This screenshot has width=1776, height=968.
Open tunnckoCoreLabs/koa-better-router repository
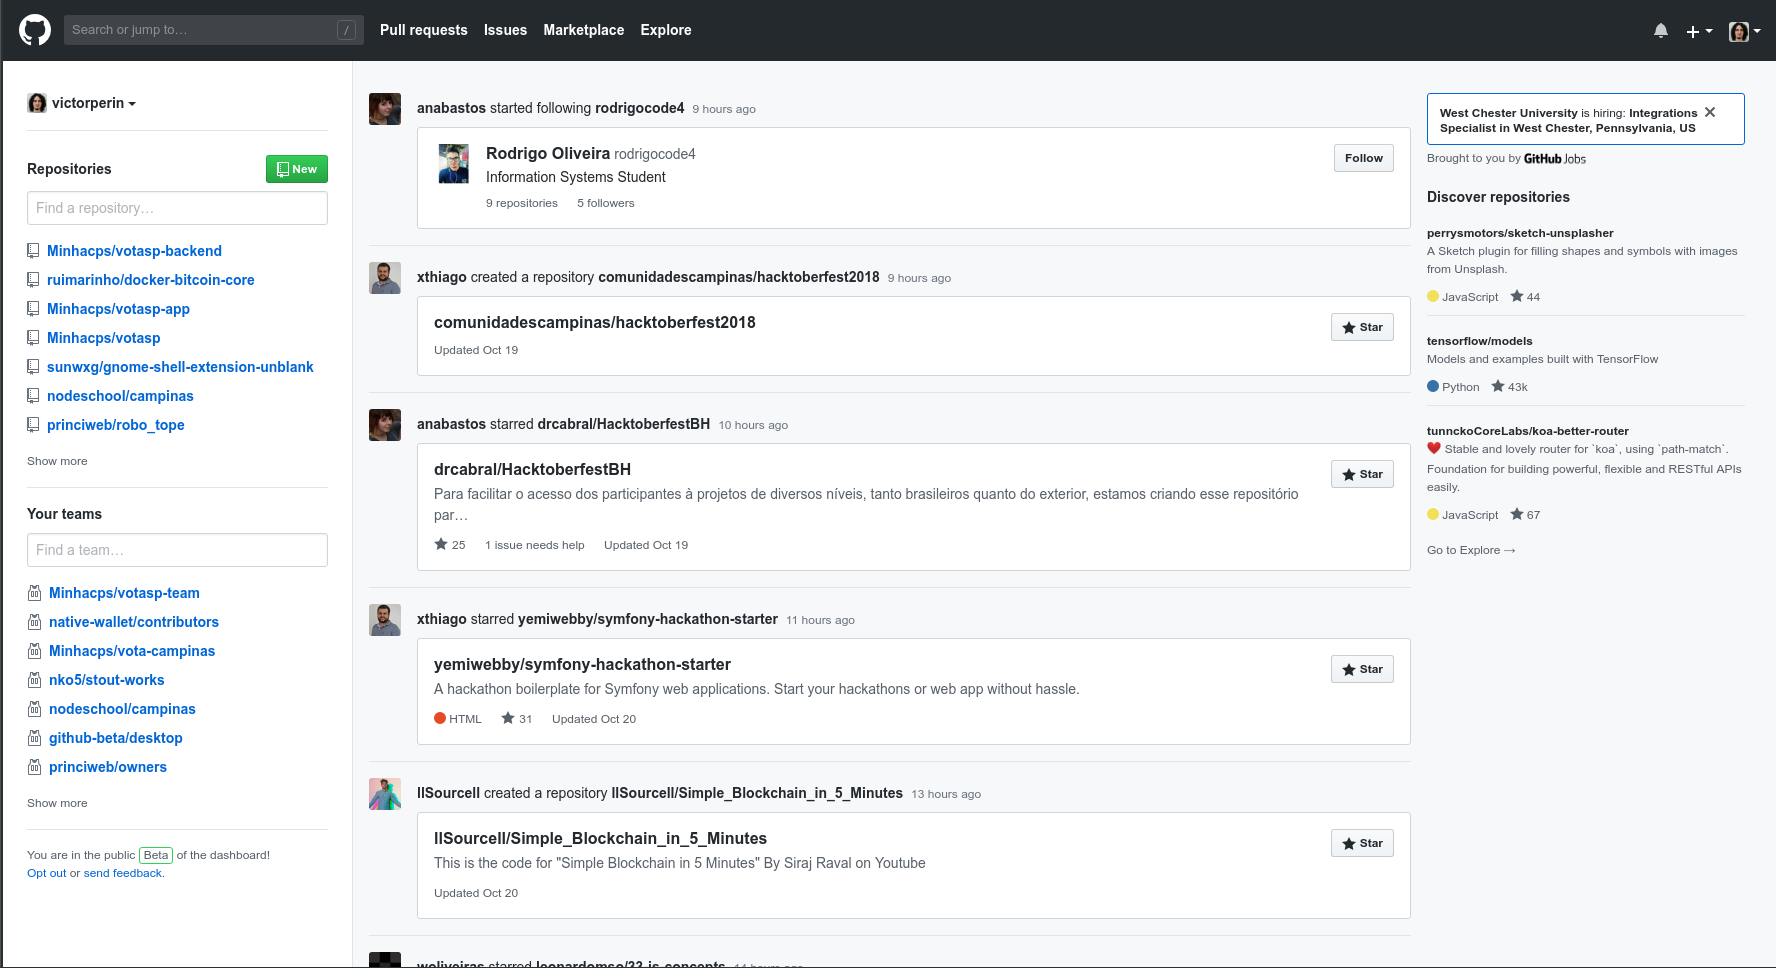(x=1527, y=431)
